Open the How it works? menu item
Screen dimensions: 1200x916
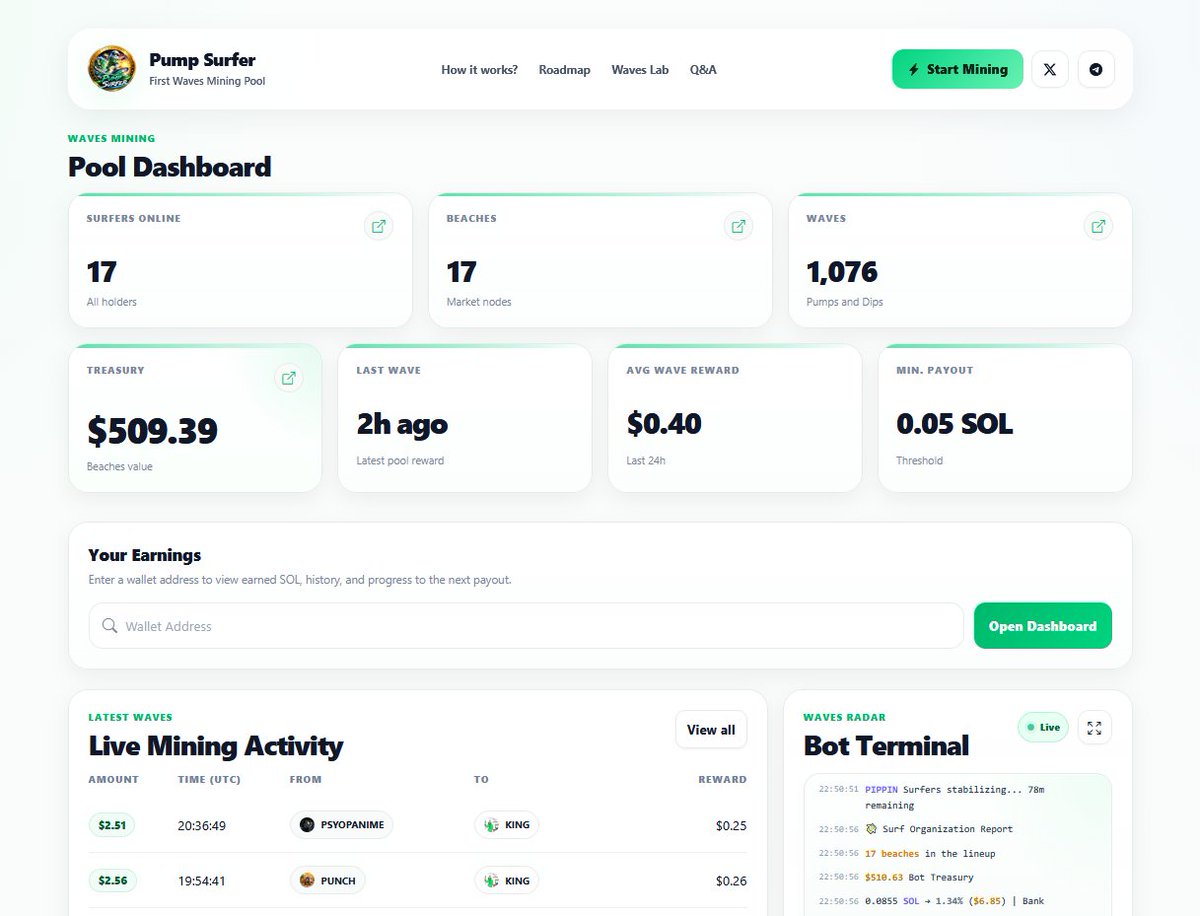tap(480, 70)
